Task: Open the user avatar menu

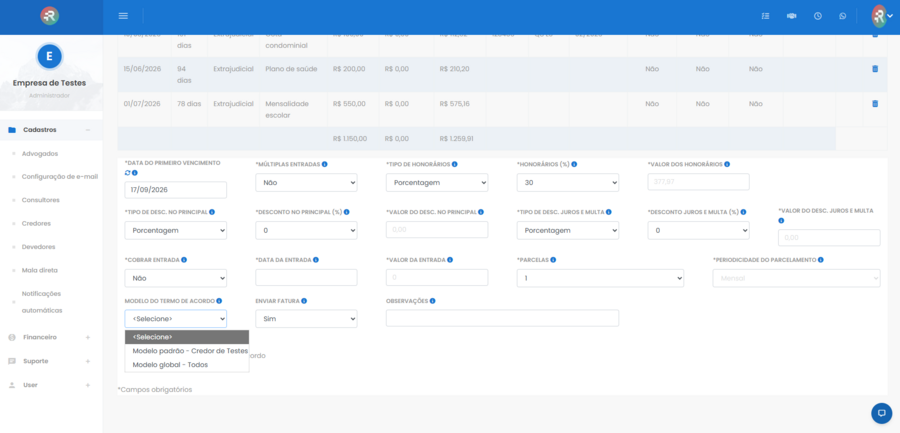Action: 882,16
